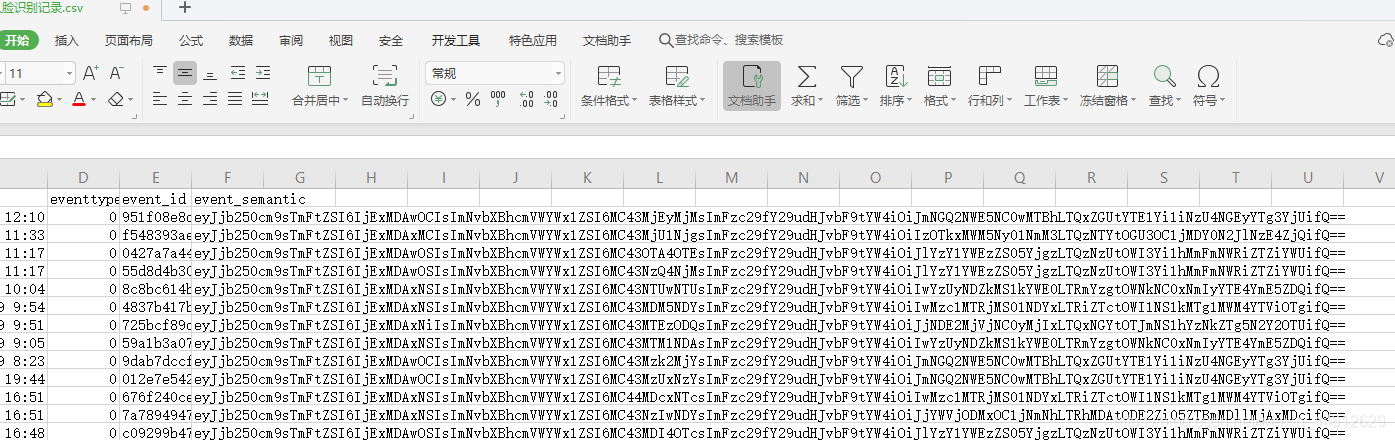The width and height of the screenshot is (1395, 440).
Task: Toggle the 文档助手 document assistant
Action: pos(752,85)
